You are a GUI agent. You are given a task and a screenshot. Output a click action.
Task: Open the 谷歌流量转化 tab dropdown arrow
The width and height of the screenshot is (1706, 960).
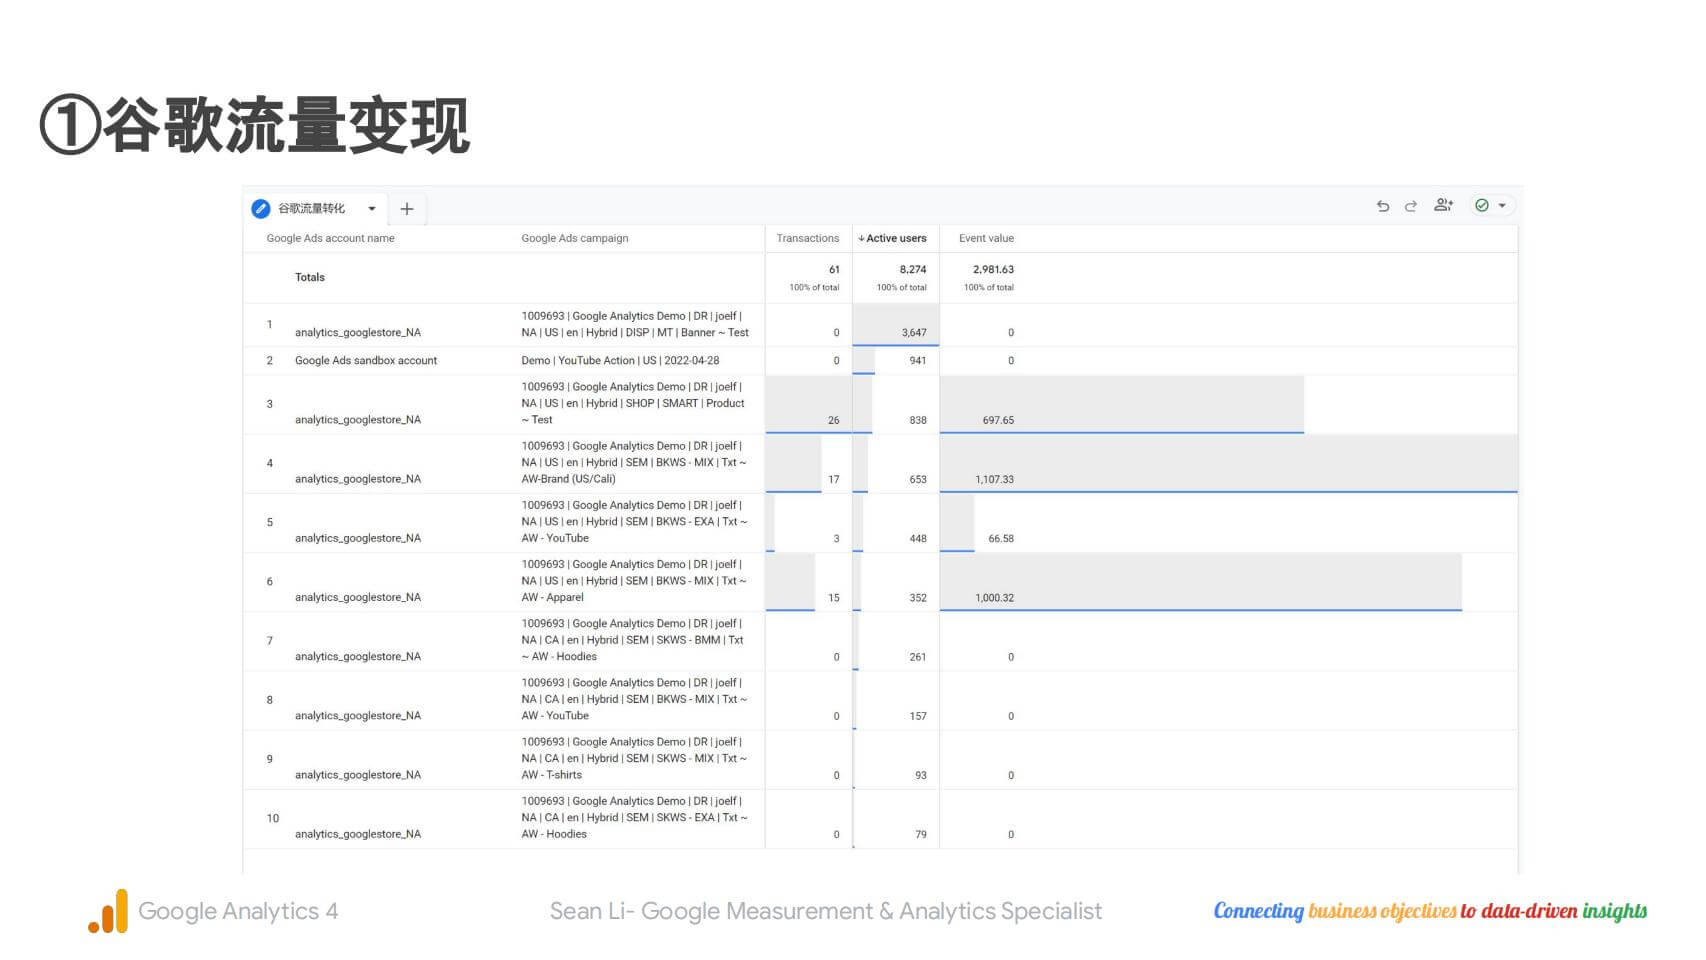pyautogui.click(x=371, y=209)
